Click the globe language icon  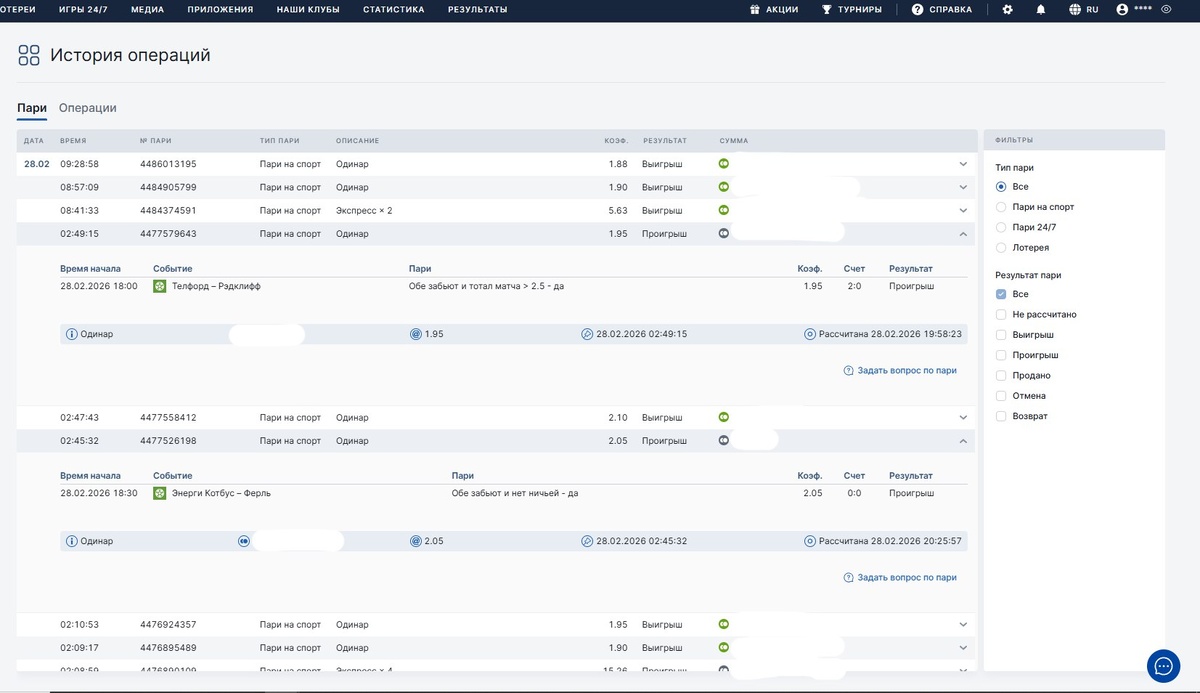tap(1075, 9)
